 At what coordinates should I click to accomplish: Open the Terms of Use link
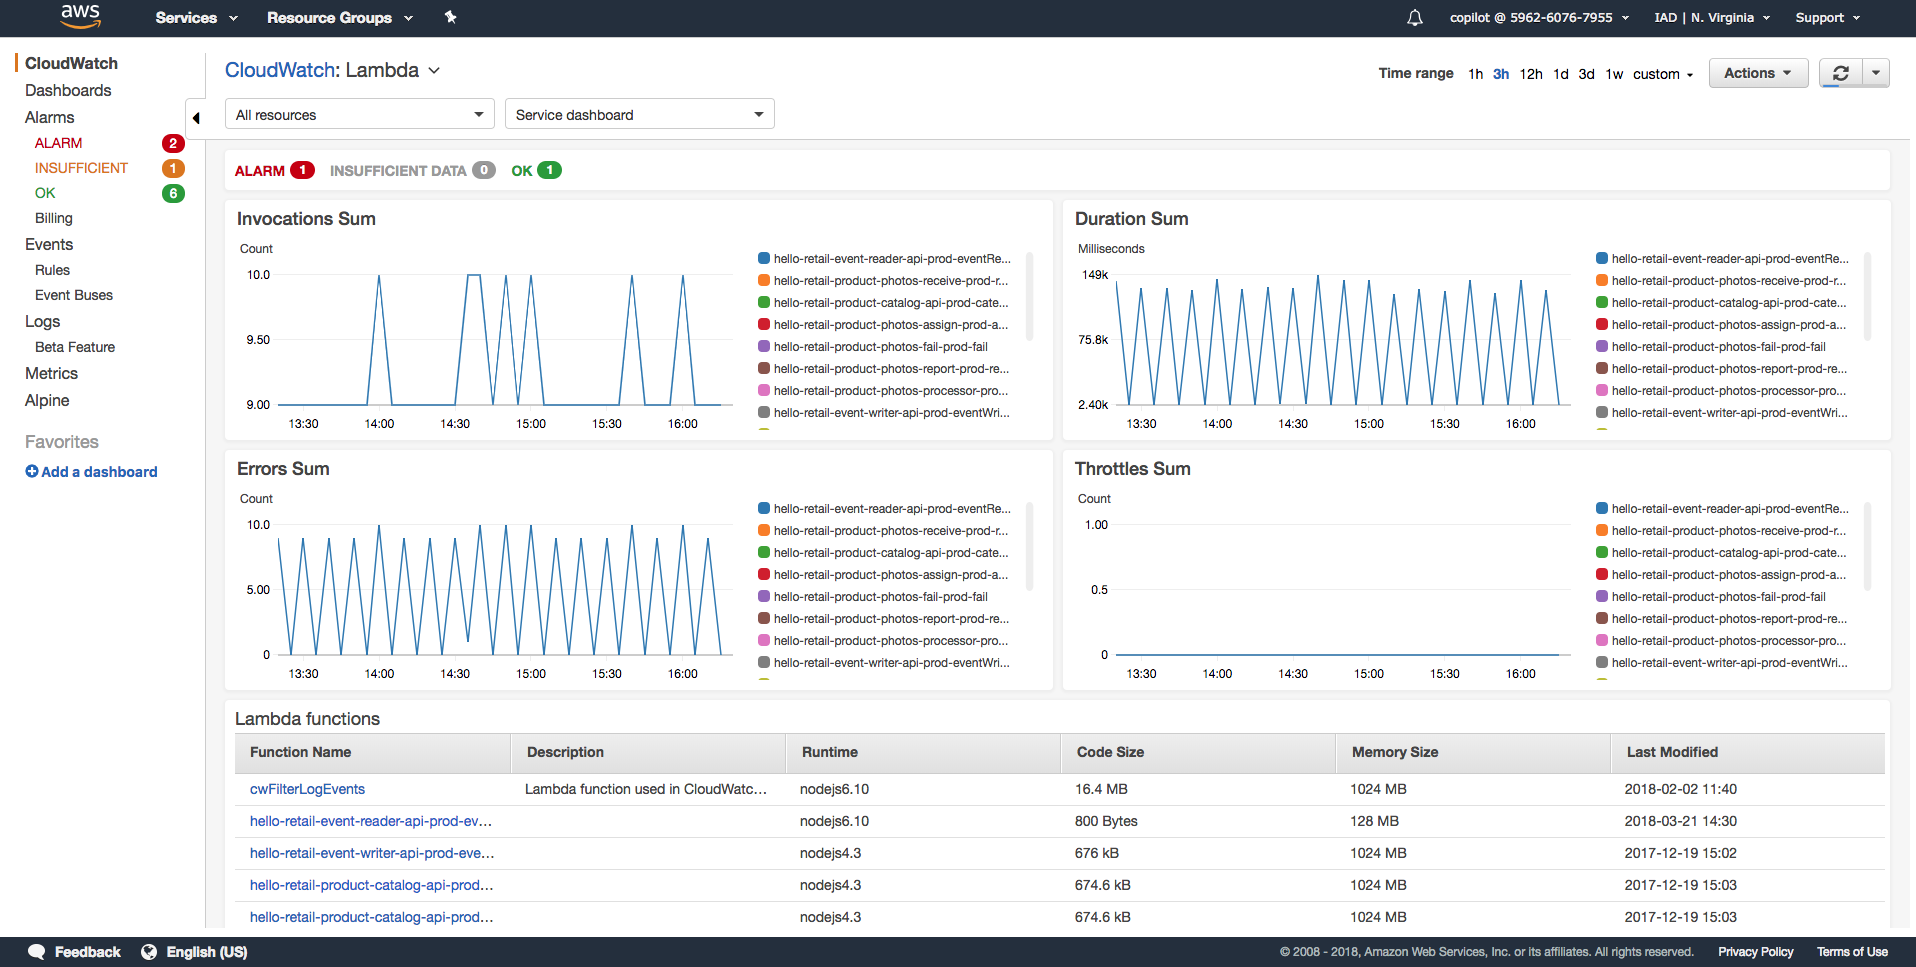point(1852,952)
